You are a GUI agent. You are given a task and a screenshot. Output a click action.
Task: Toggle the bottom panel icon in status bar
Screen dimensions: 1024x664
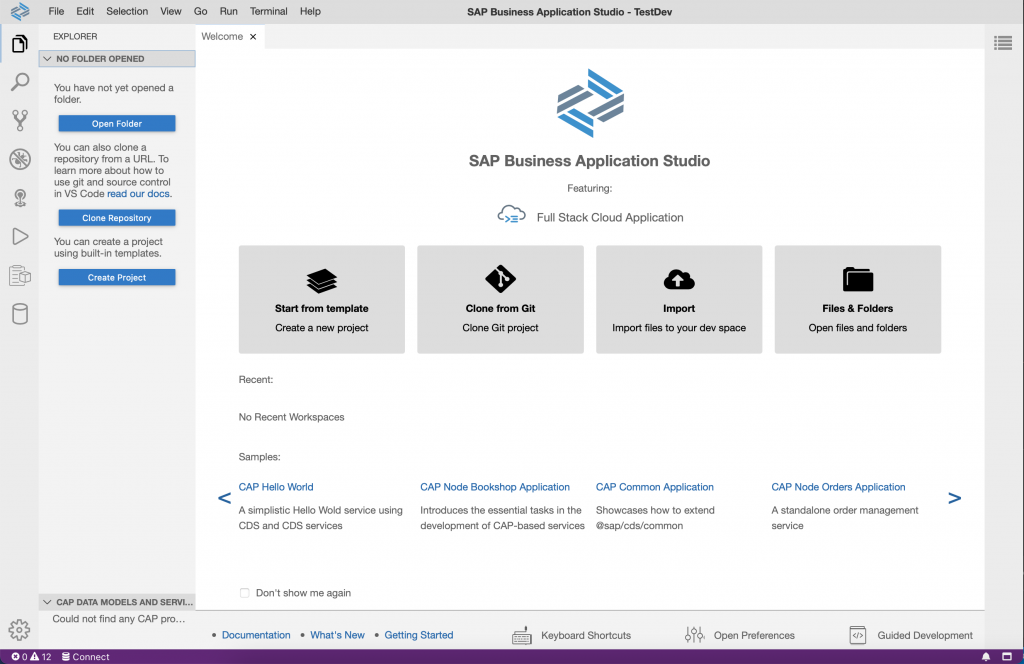(1007, 657)
